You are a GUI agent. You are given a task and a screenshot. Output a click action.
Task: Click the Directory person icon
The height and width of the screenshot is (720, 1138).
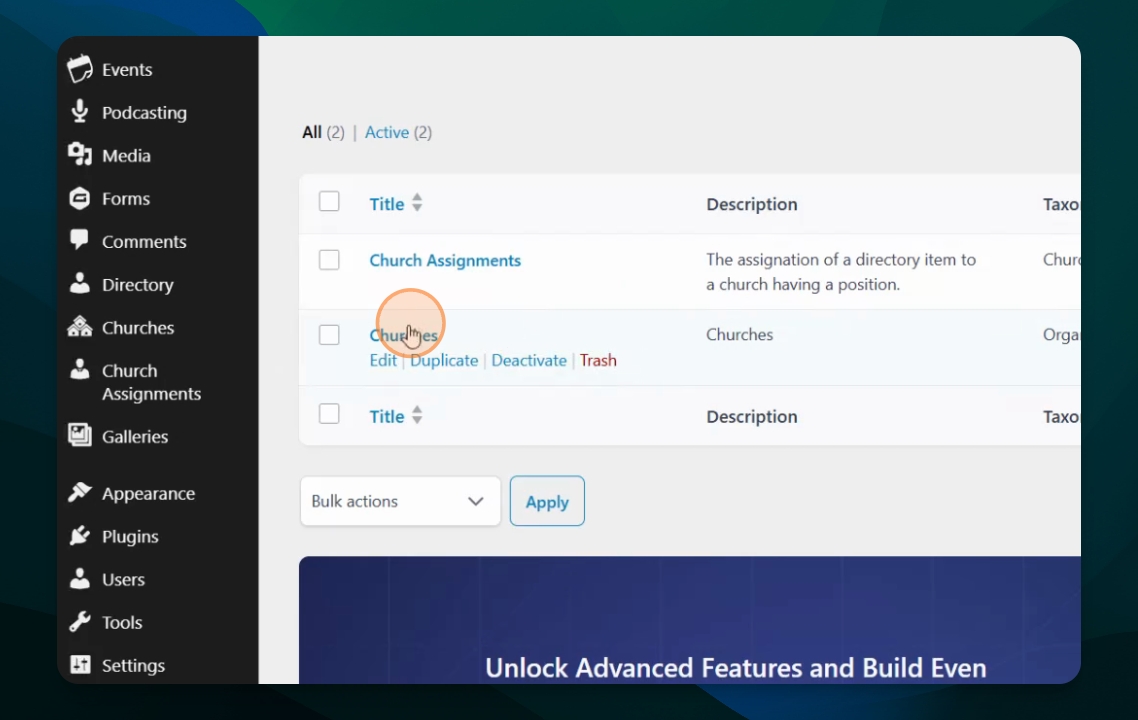(80, 283)
